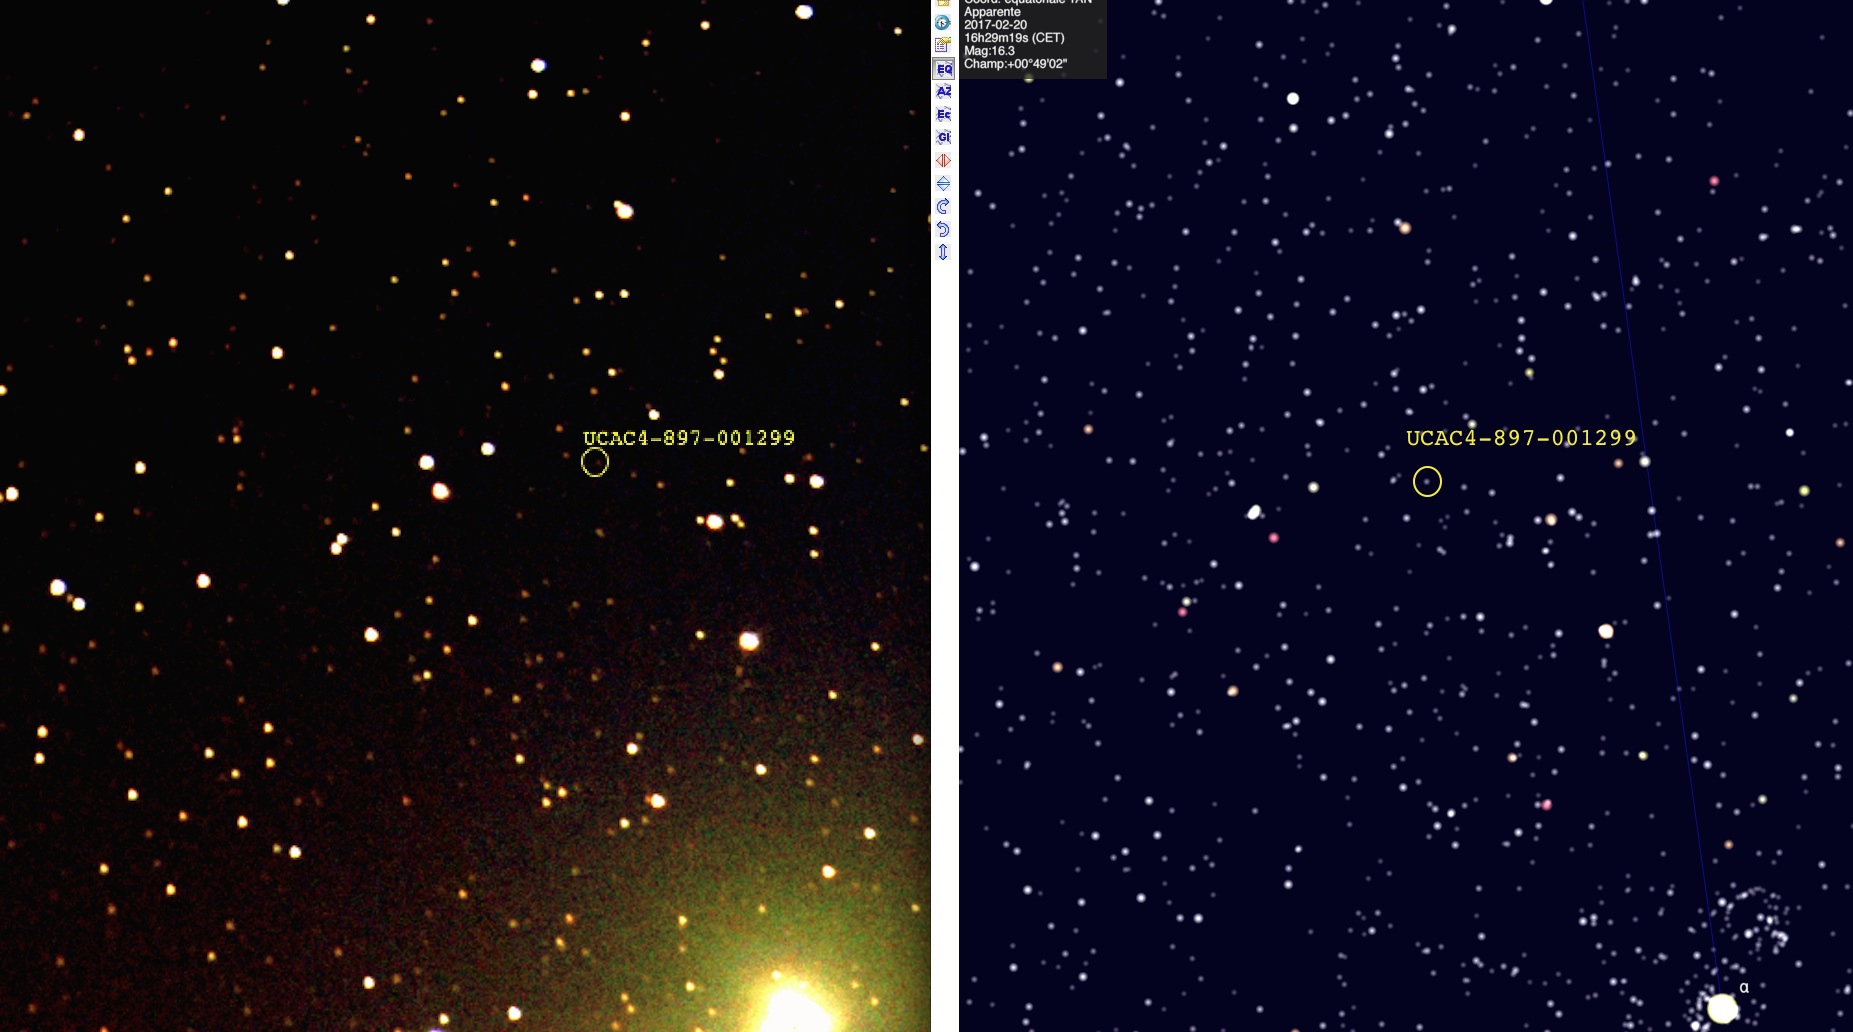Flip the chart horizontally
Viewport: 1853px width, 1032px height.
(943, 160)
